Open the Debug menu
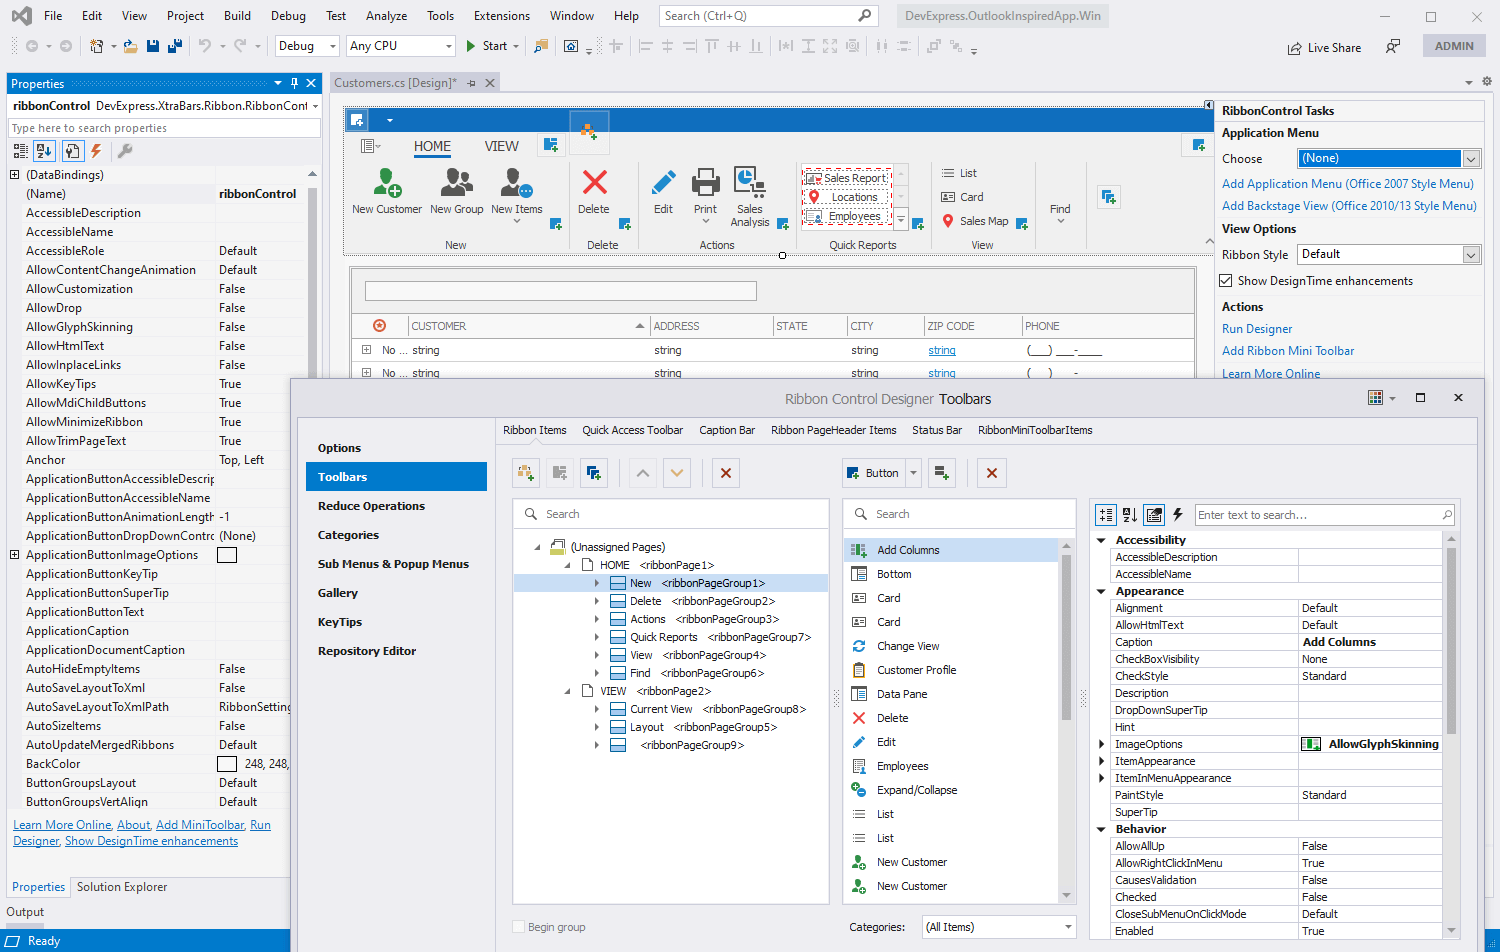 point(288,15)
